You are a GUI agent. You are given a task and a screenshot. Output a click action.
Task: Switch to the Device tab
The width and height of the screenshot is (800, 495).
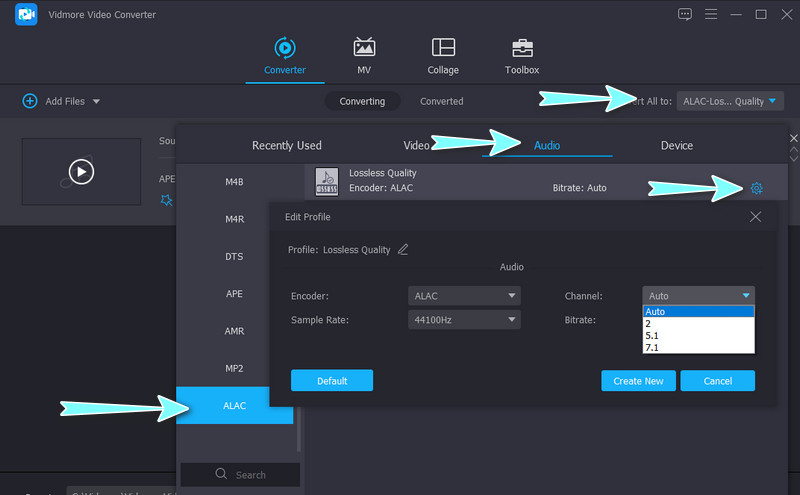(677, 146)
